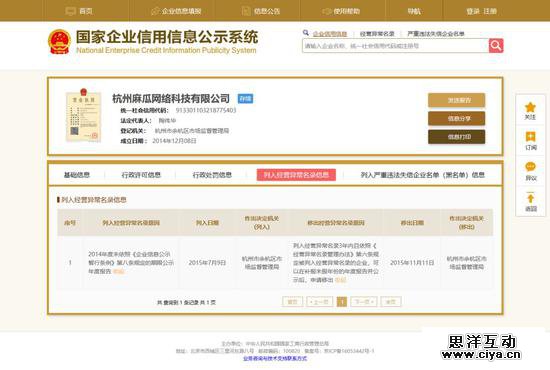Open the detail link after 申请移出 reason

tap(340, 280)
